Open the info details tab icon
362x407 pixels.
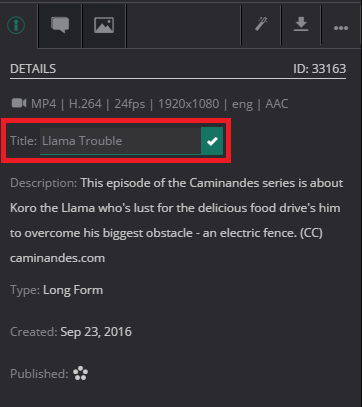coord(16,25)
